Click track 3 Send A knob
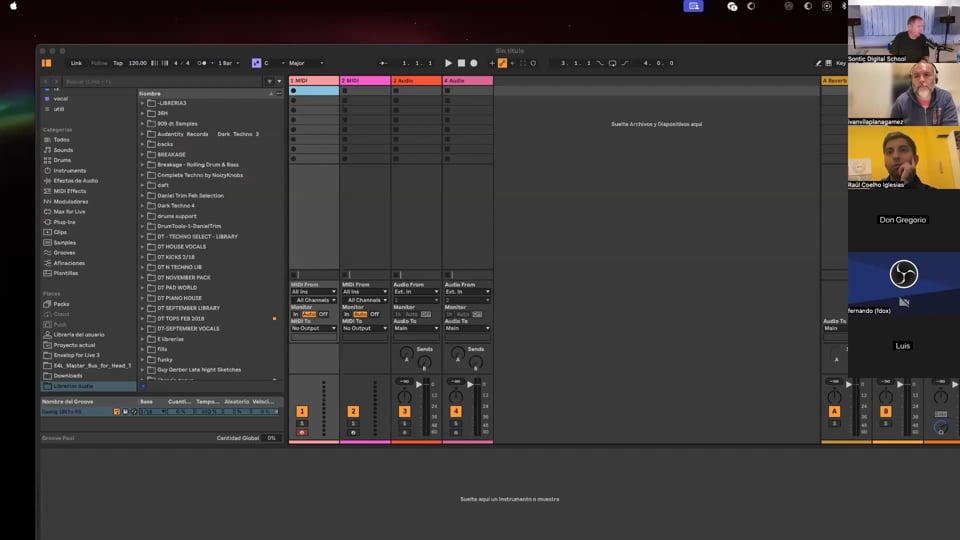 click(x=405, y=354)
